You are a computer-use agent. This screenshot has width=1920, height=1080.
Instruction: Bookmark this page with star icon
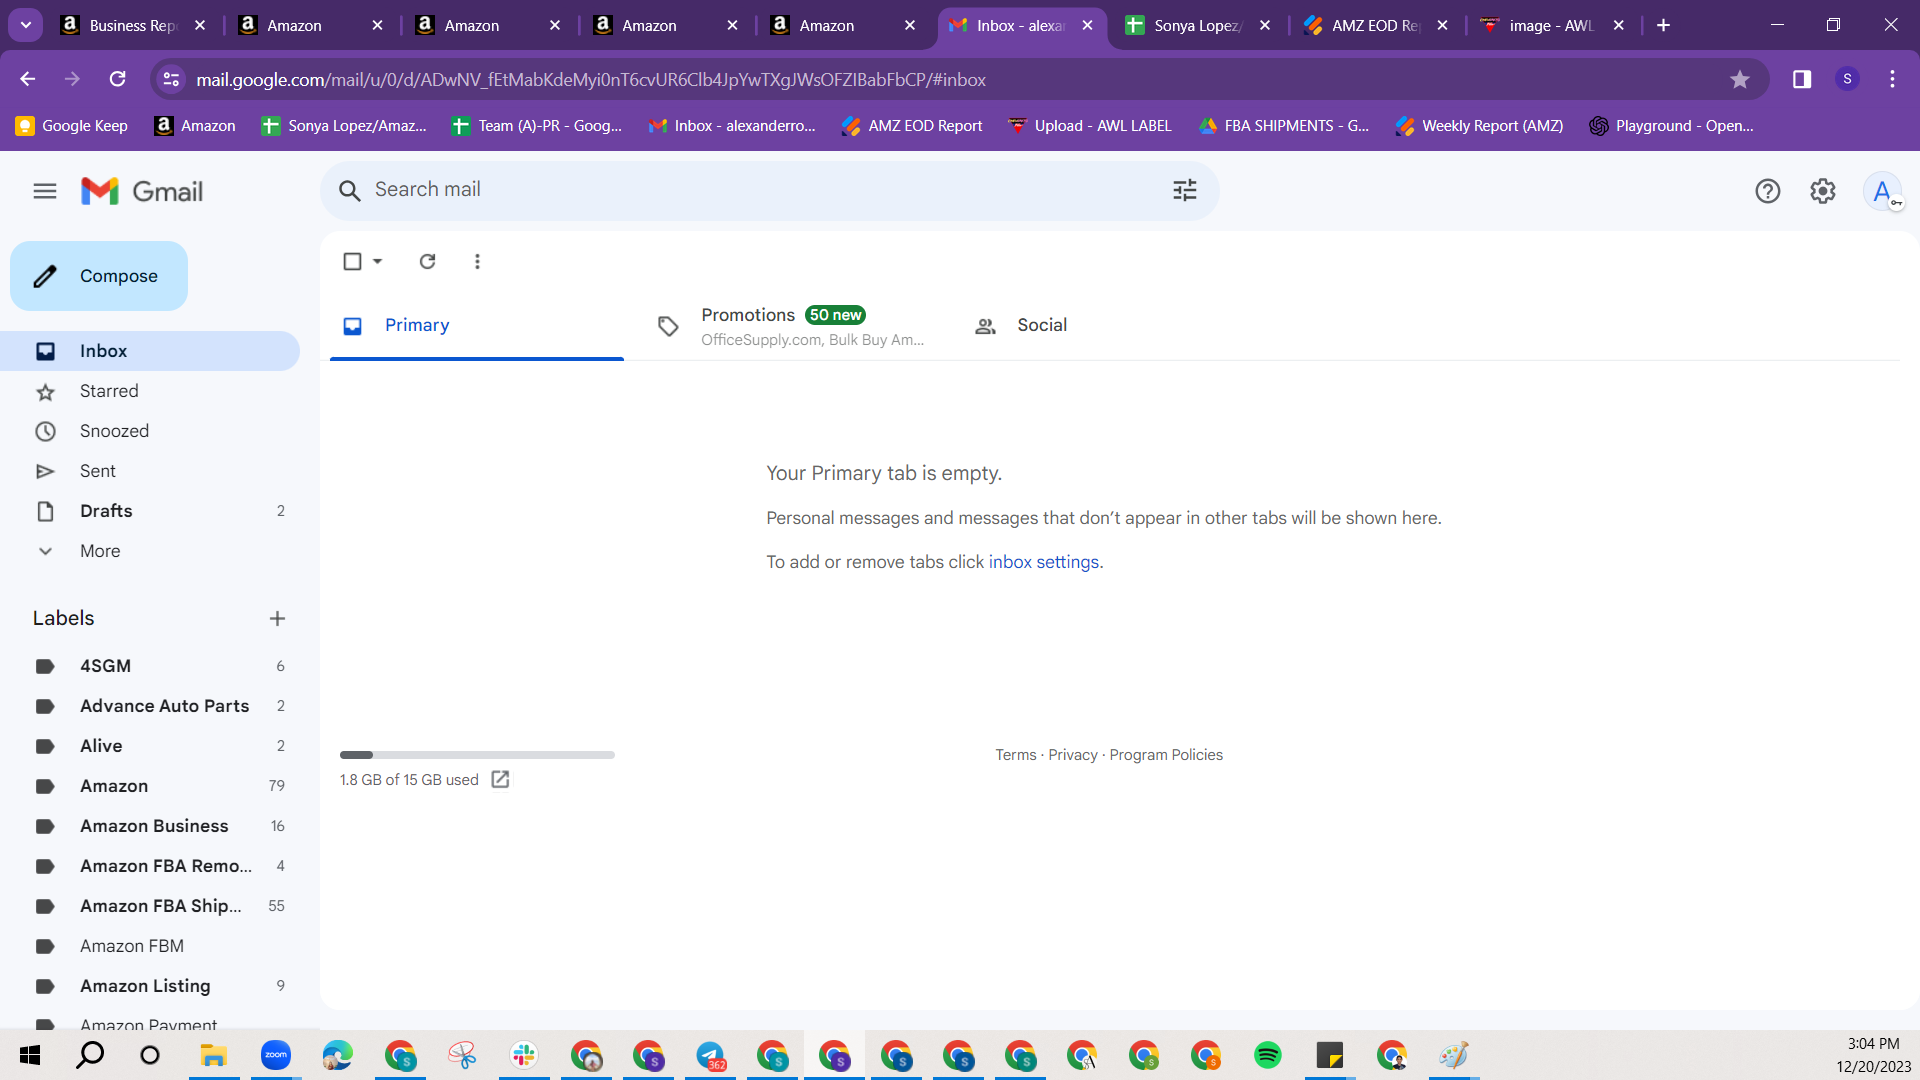tap(1740, 79)
